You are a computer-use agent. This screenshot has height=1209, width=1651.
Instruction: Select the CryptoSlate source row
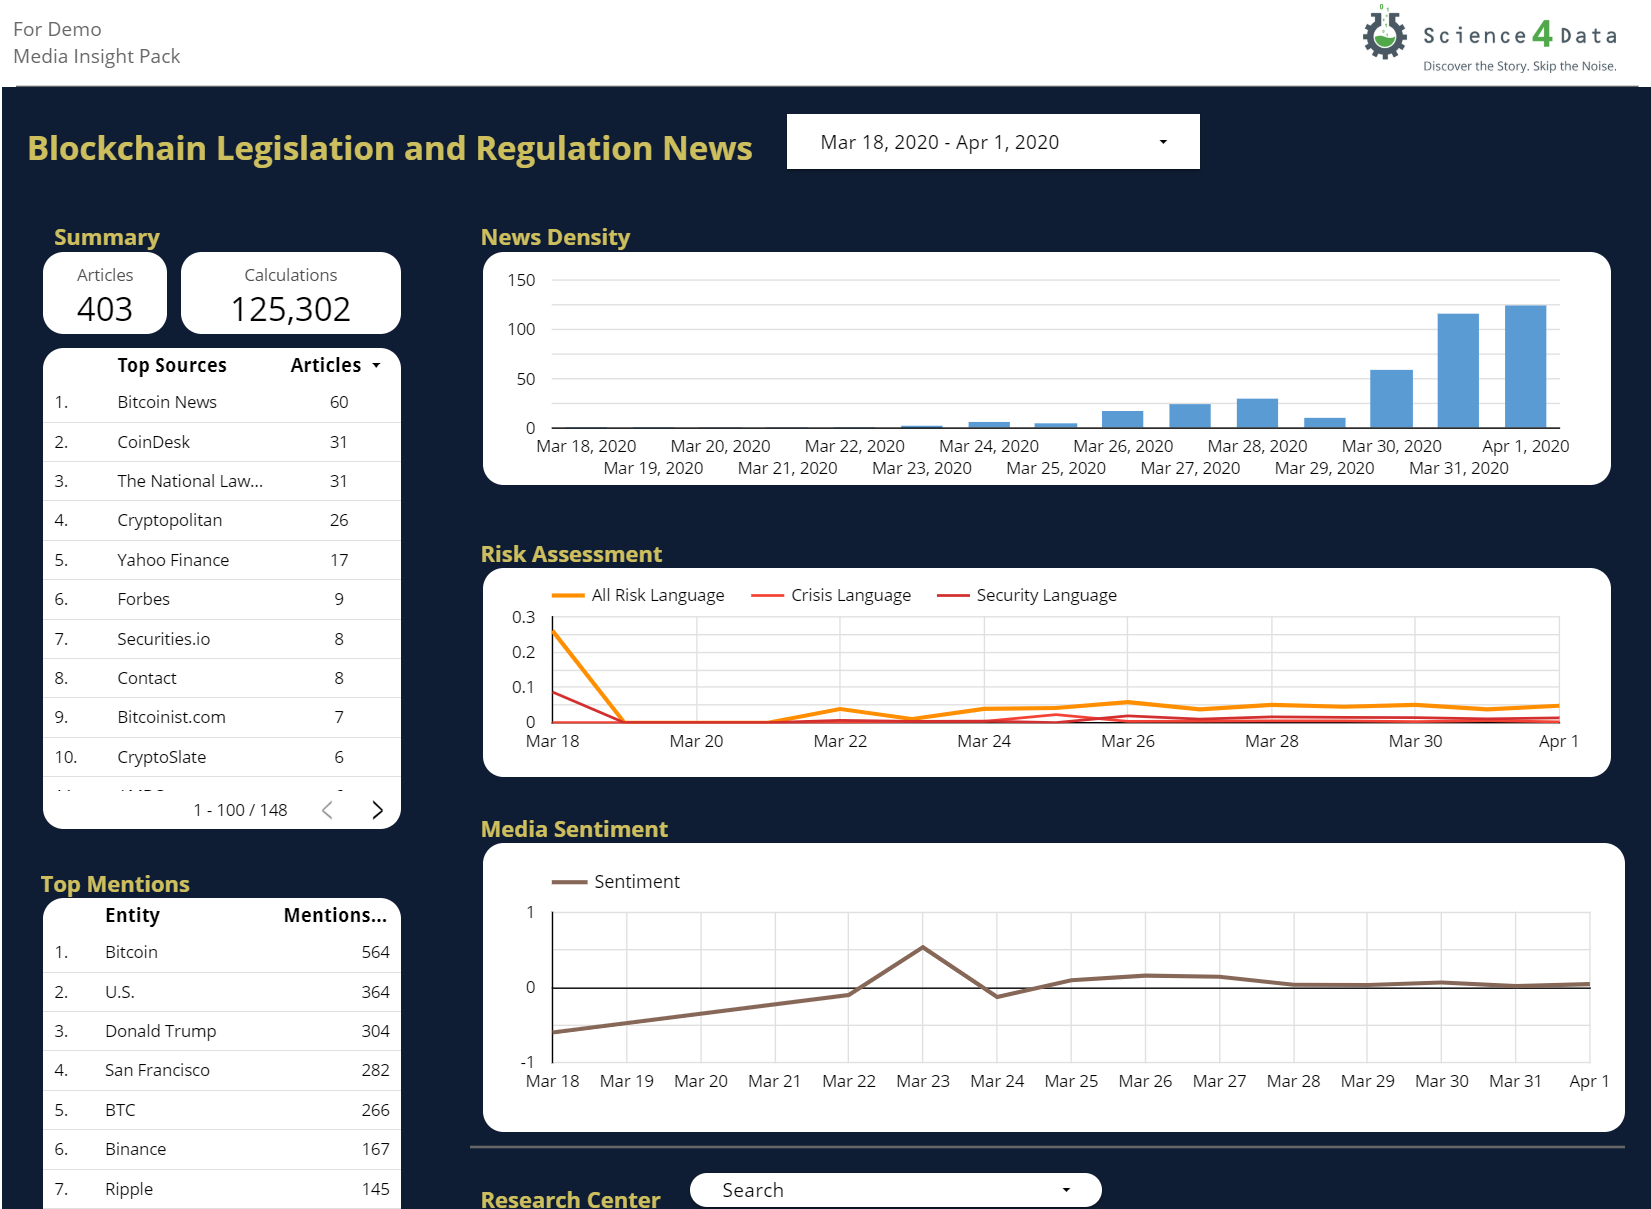(x=222, y=757)
